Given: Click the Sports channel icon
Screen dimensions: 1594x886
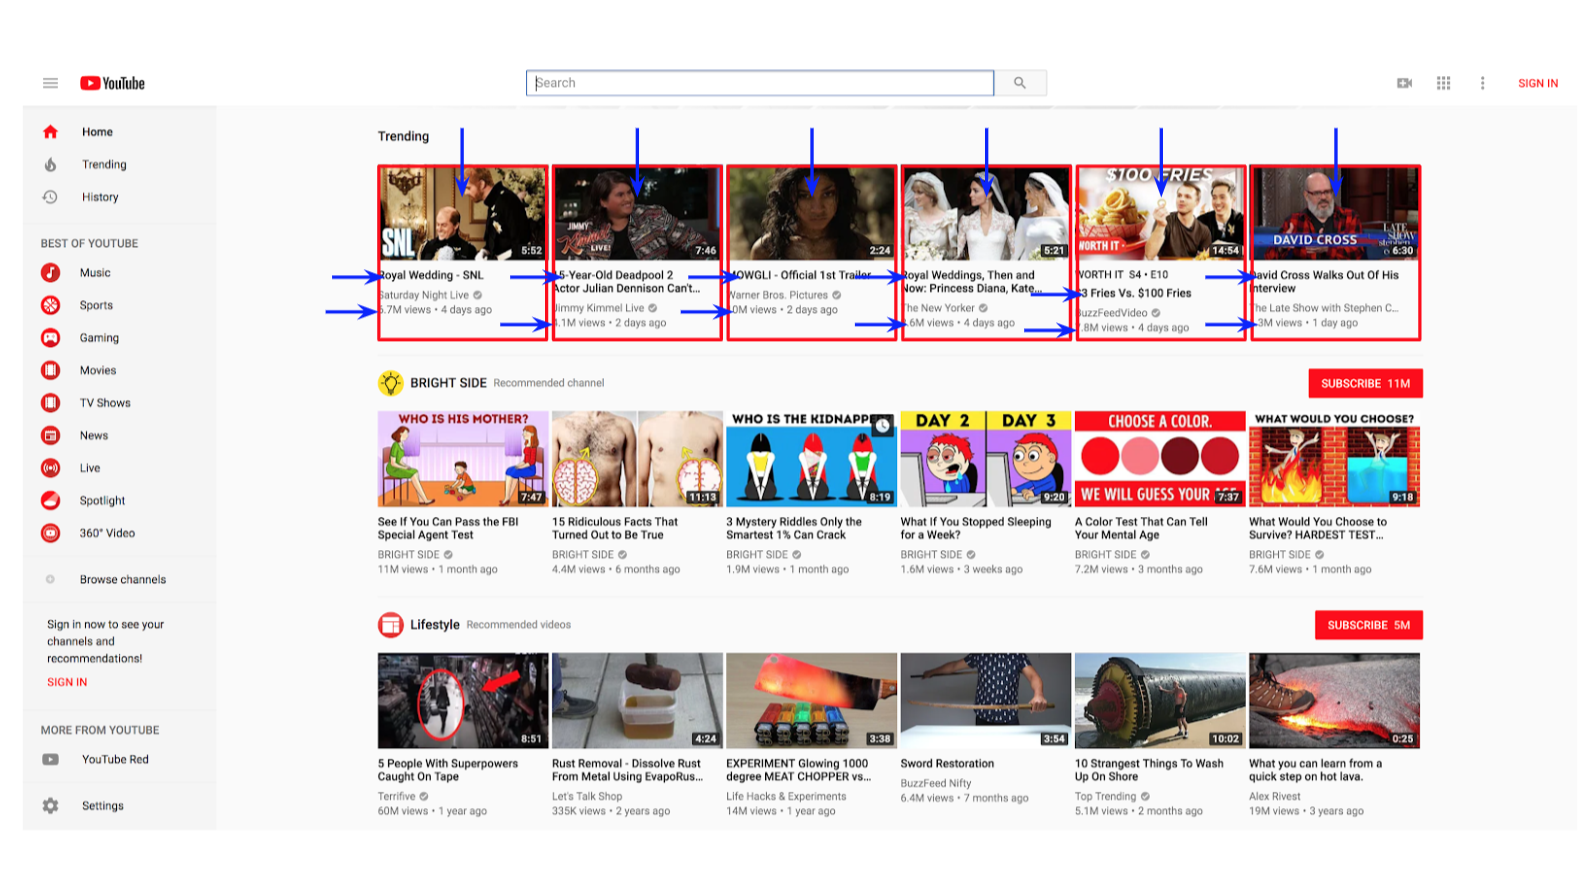Looking at the screenshot, I should pyautogui.click(x=50, y=305).
